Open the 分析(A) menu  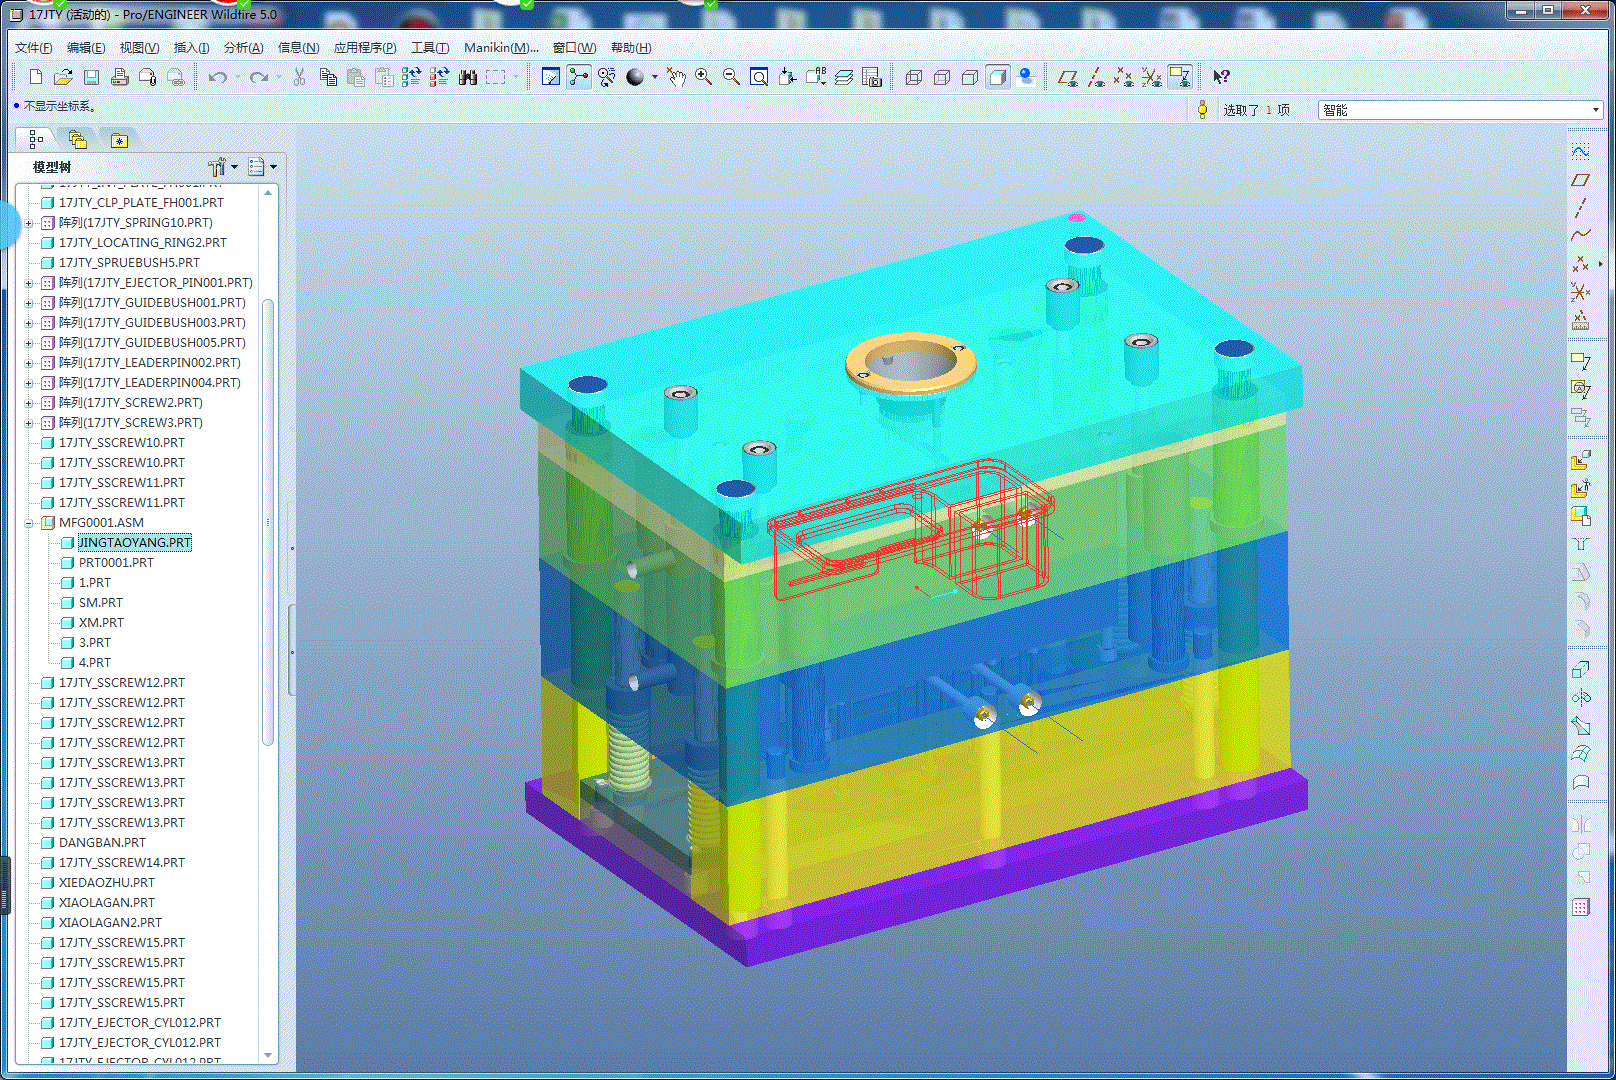(243, 47)
